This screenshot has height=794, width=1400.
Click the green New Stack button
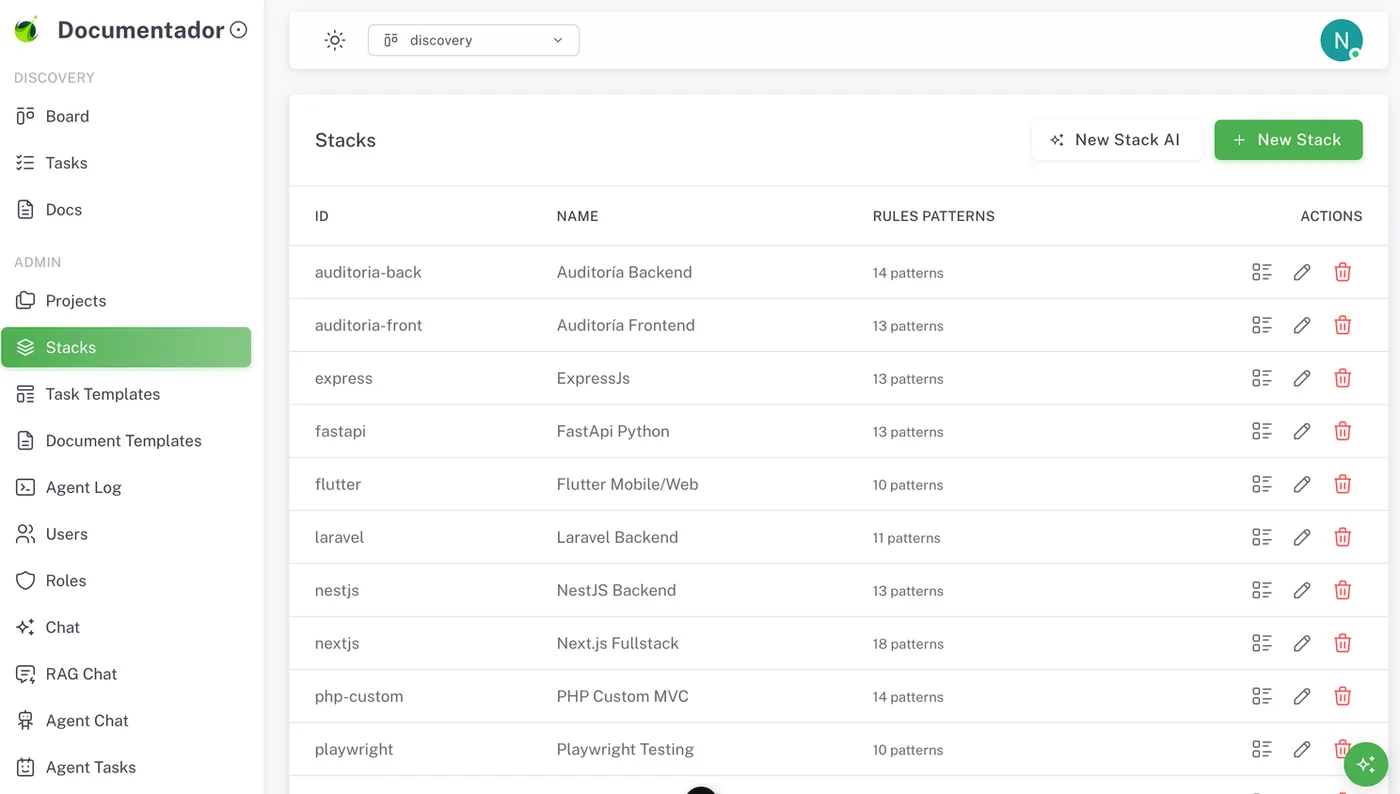1288,140
